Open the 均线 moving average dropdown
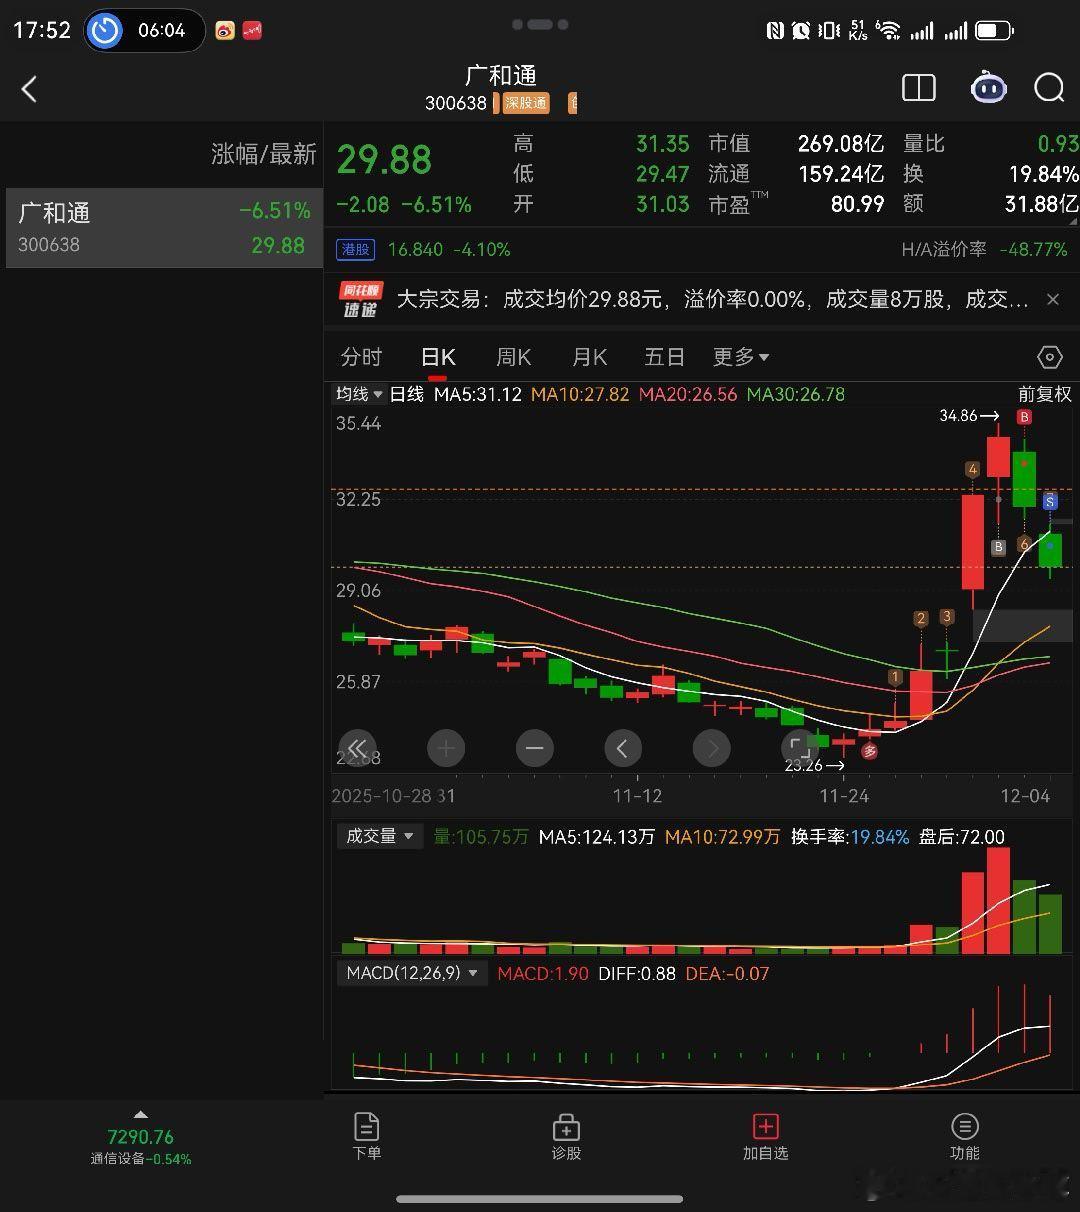1080x1212 pixels. point(359,394)
